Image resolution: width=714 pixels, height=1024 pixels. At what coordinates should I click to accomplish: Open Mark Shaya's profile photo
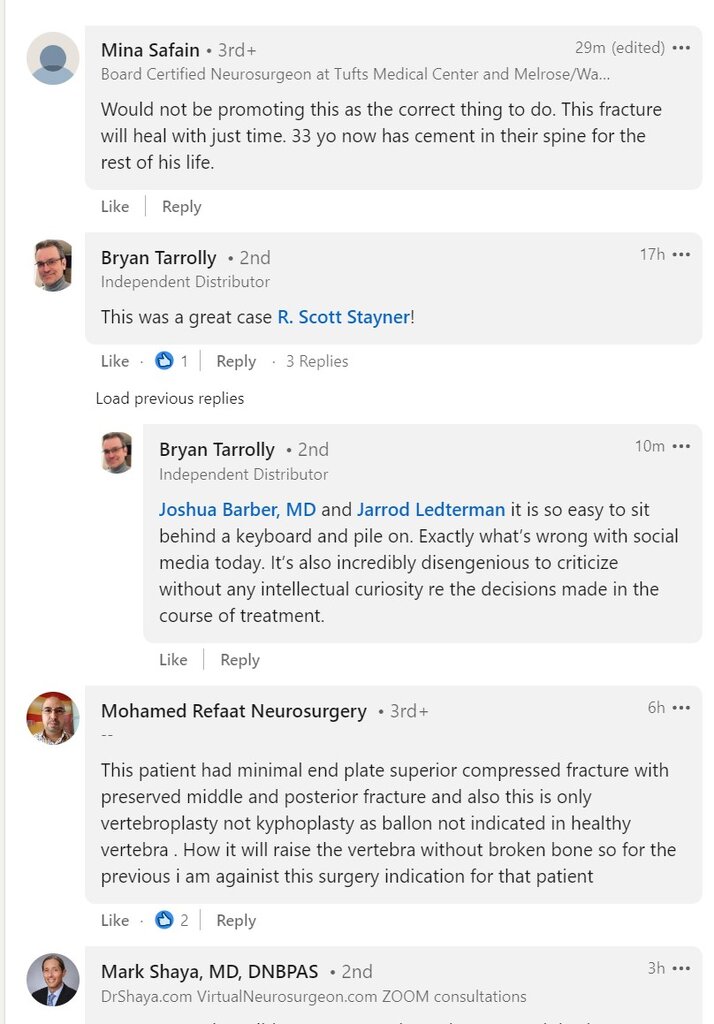click(x=53, y=979)
